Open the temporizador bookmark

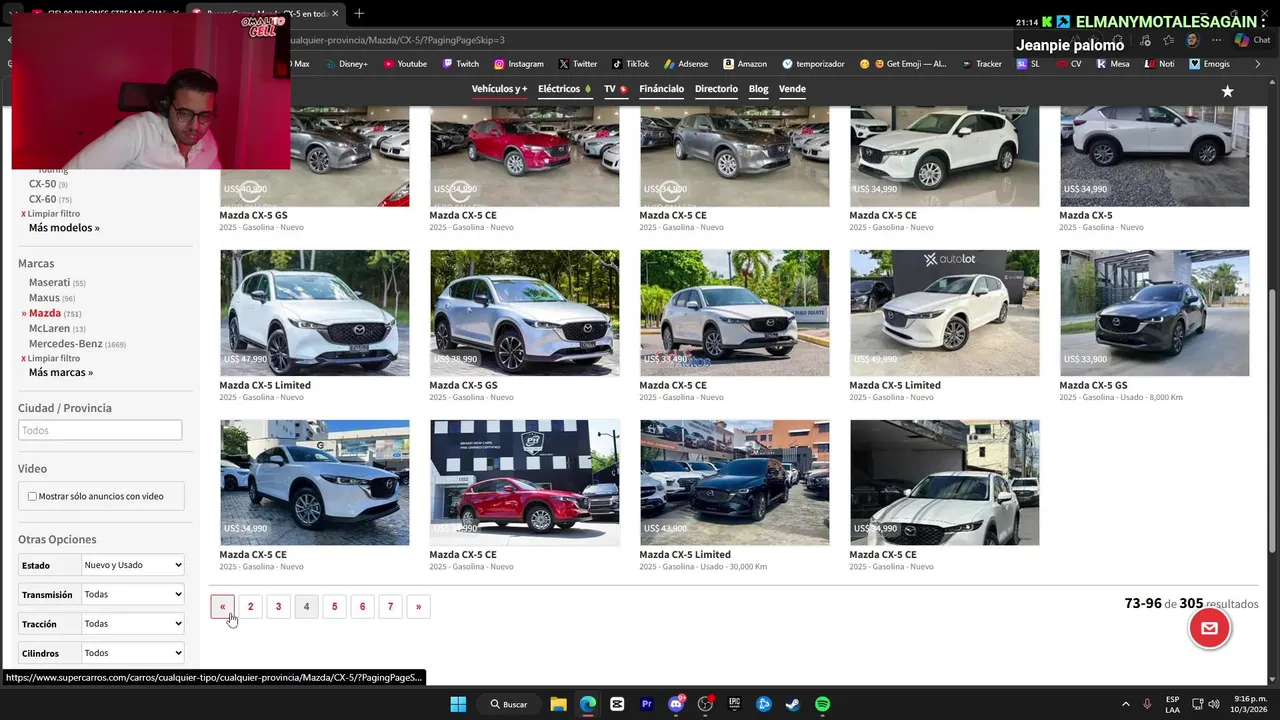tap(813, 64)
